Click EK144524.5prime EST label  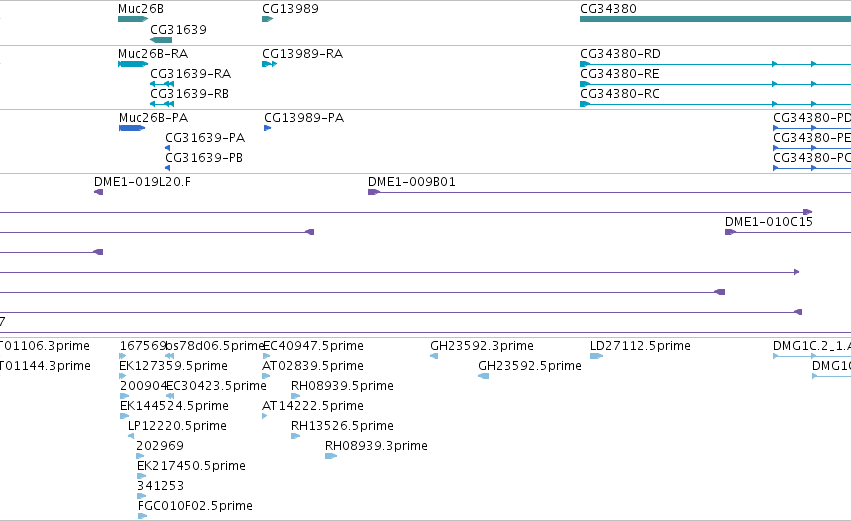pyautogui.click(x=174, y=406)
